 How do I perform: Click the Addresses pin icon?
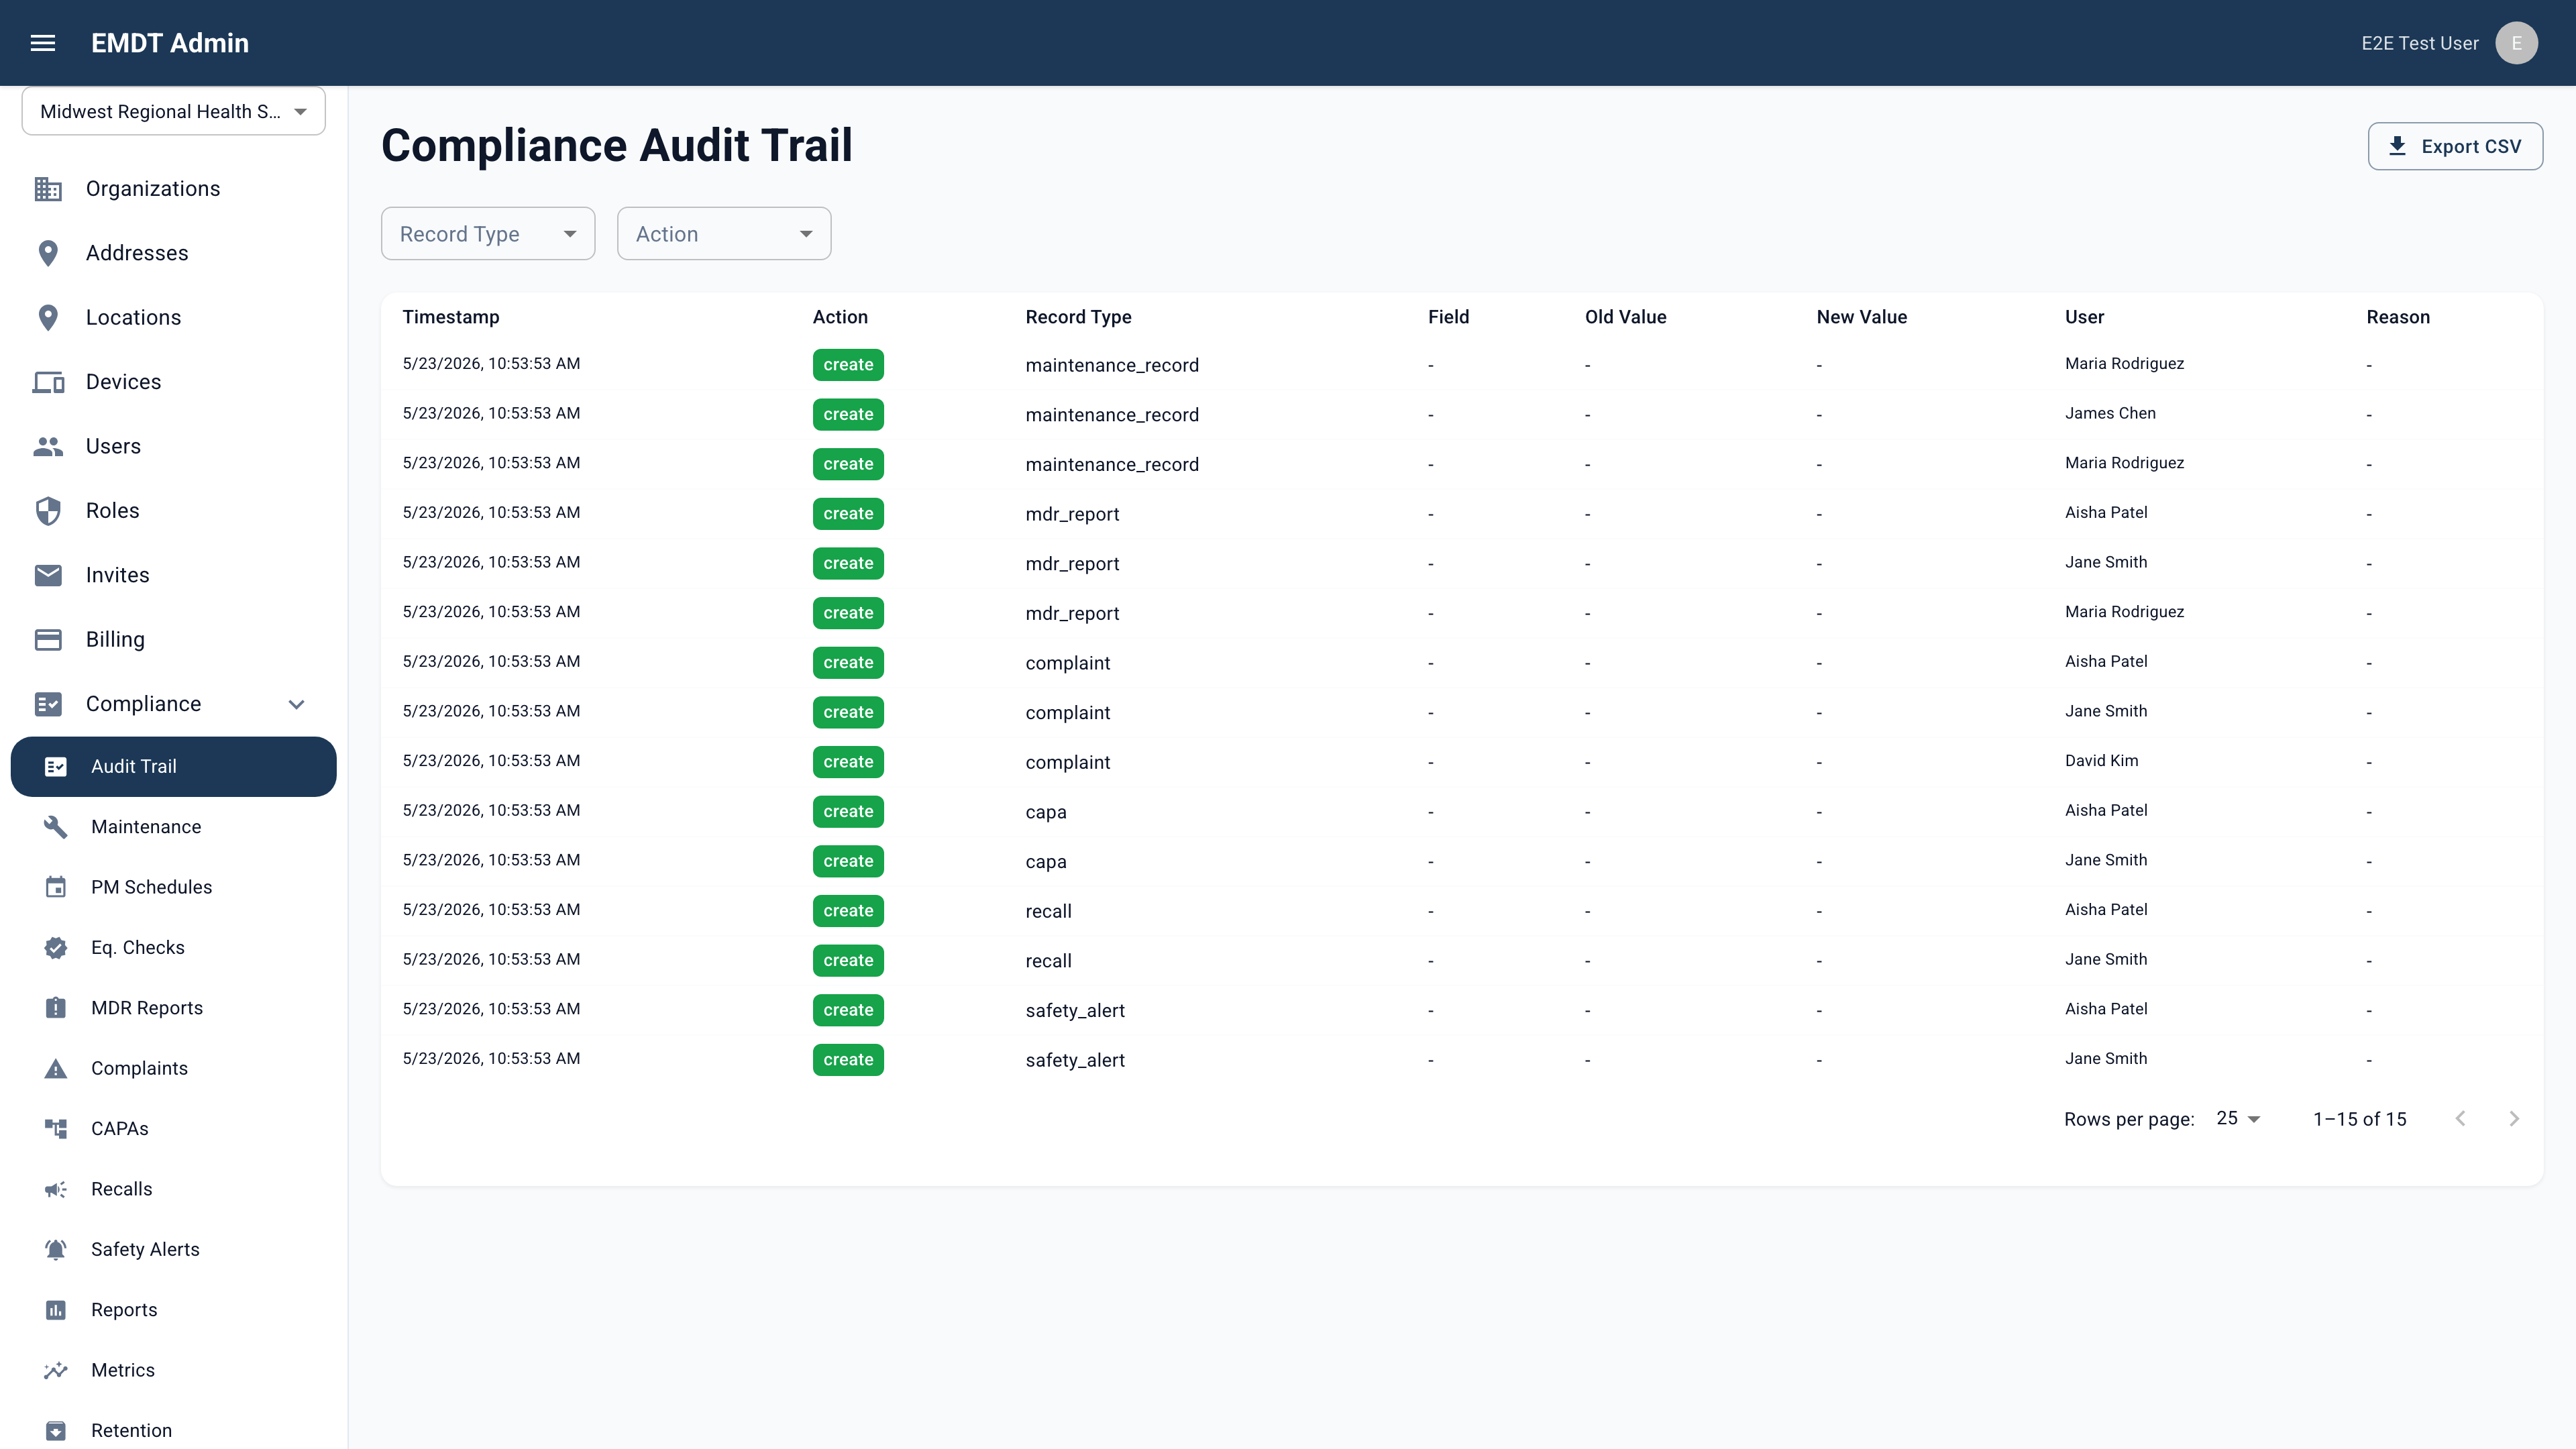tap(48, 253)
